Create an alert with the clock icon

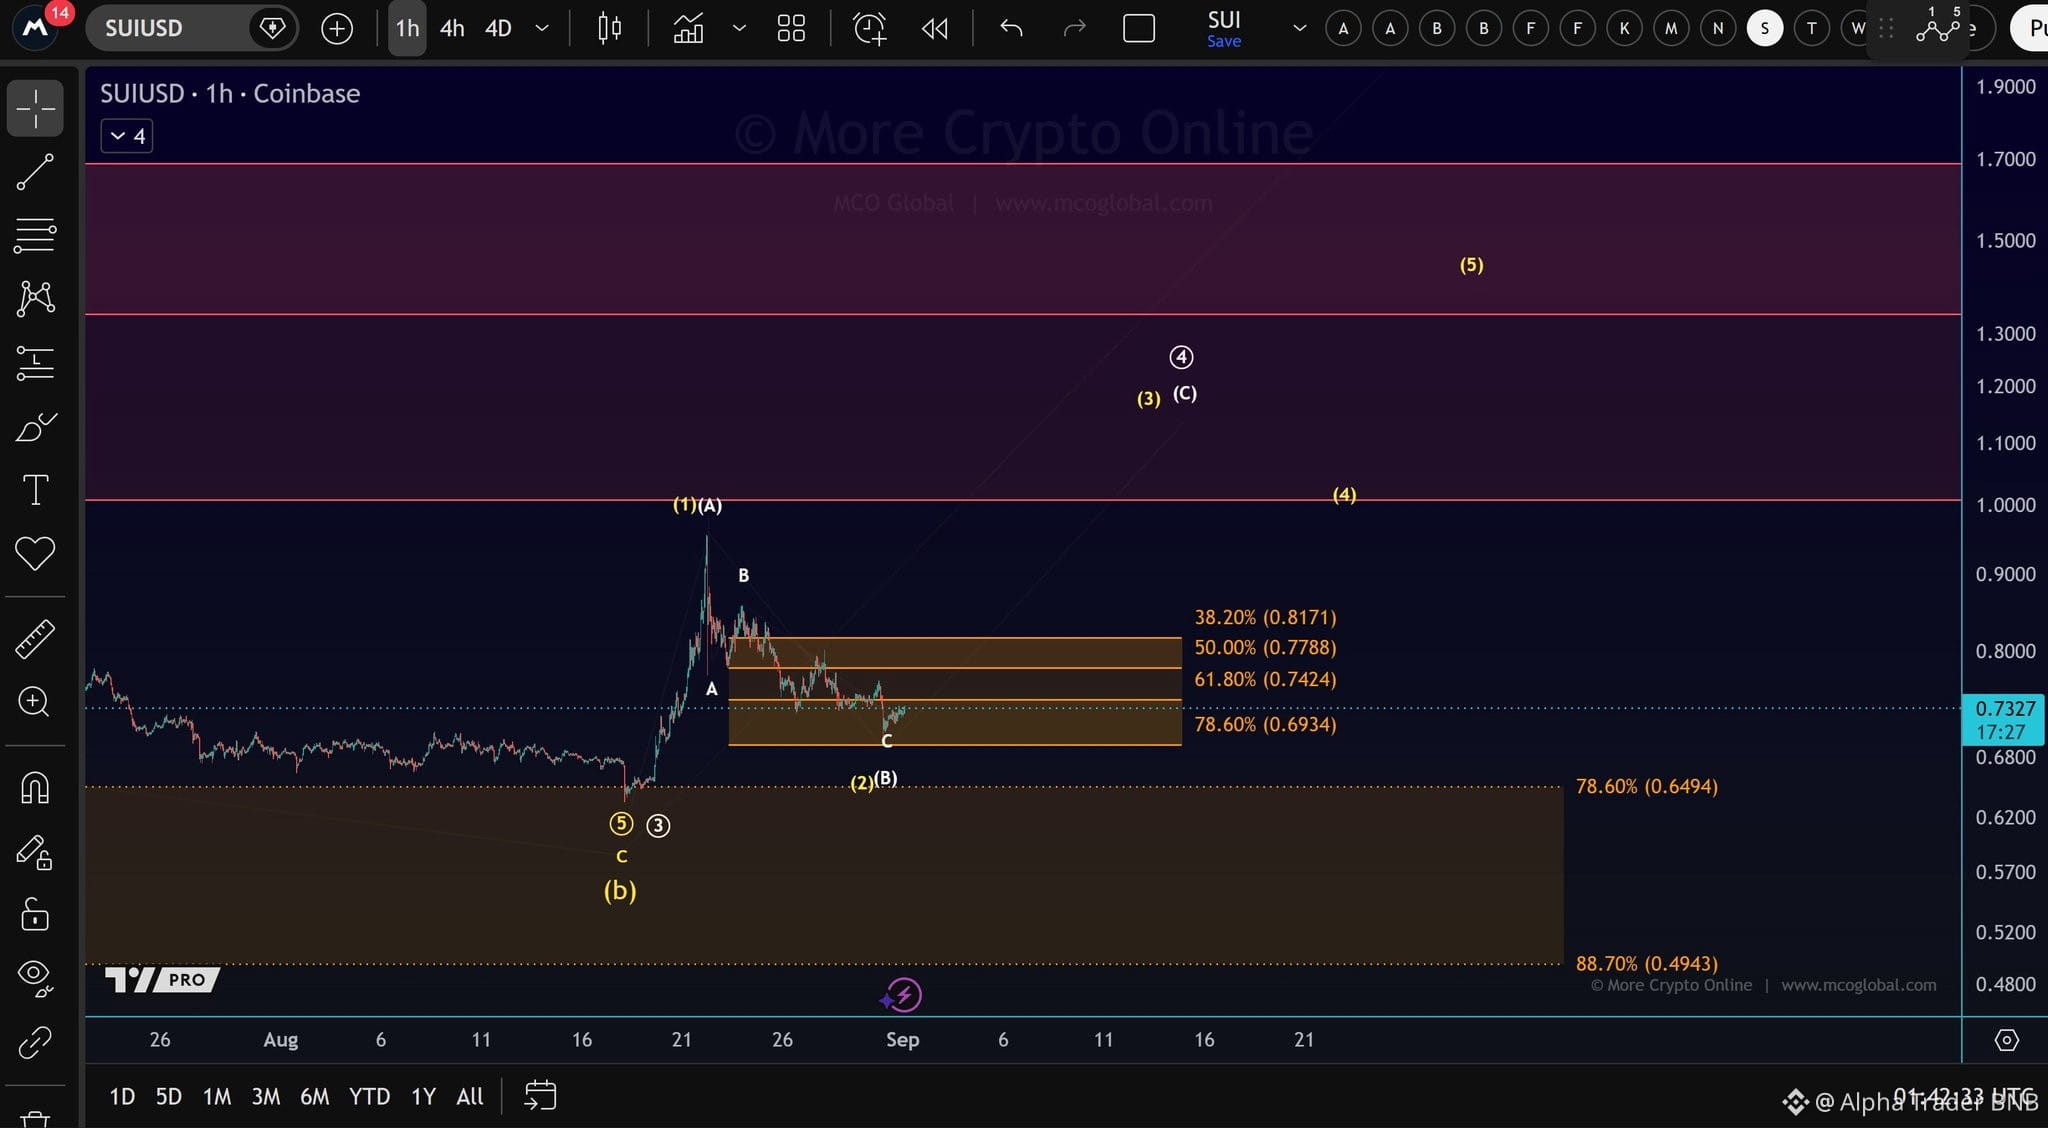pos(869,28)
